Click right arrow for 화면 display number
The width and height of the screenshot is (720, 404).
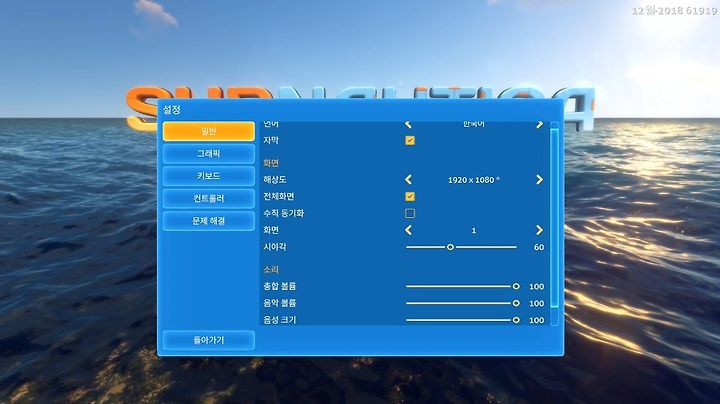pos(540,230)
